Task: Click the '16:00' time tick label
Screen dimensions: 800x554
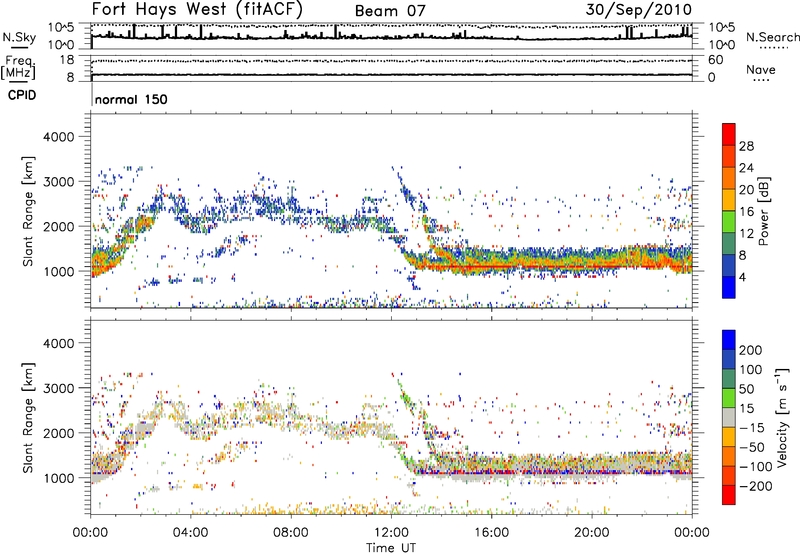Action: pos(491,533)
